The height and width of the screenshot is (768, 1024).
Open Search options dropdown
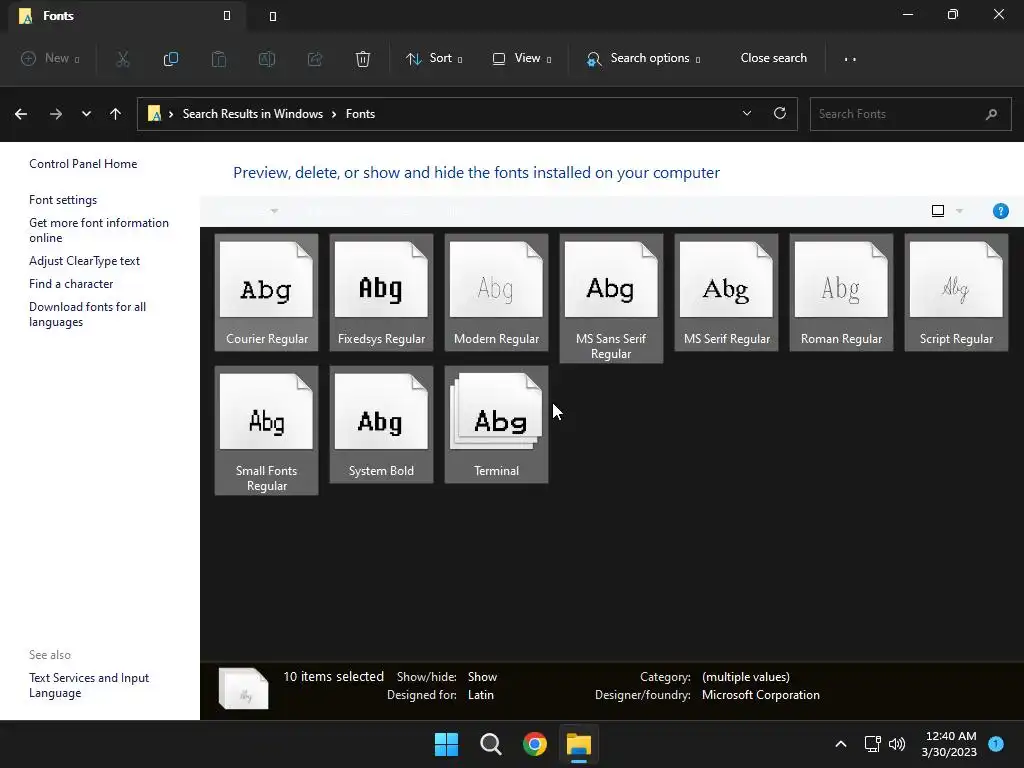pos(643,58)
